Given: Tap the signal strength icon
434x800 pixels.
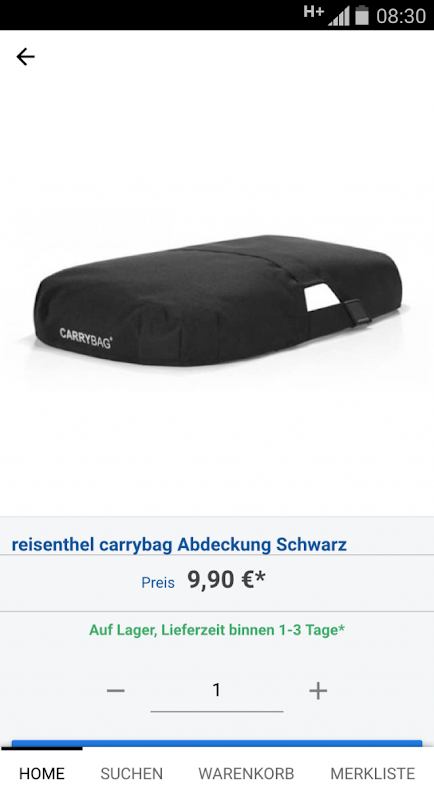Looking at the screenshot, I should 339,16.
